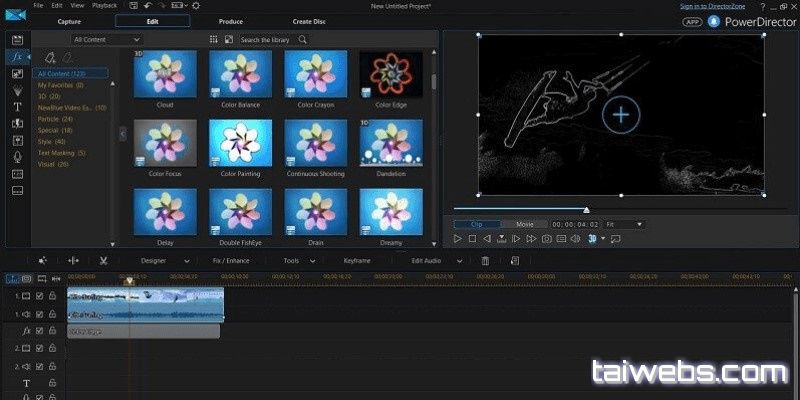The height and width of the screenshot is (400, 800).
Task: Click the preview Play button
Action: [x=458, y=239]
